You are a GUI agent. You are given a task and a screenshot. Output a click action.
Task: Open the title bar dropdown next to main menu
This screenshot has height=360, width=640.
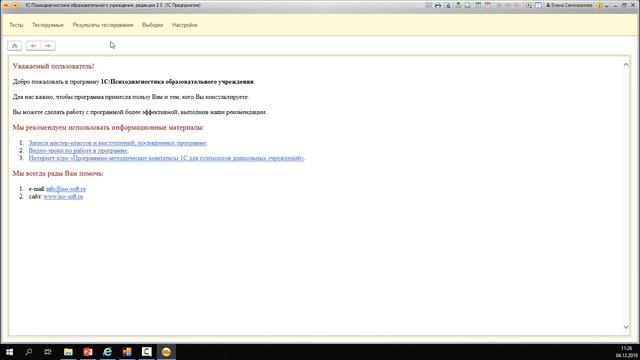pos(15,5)
